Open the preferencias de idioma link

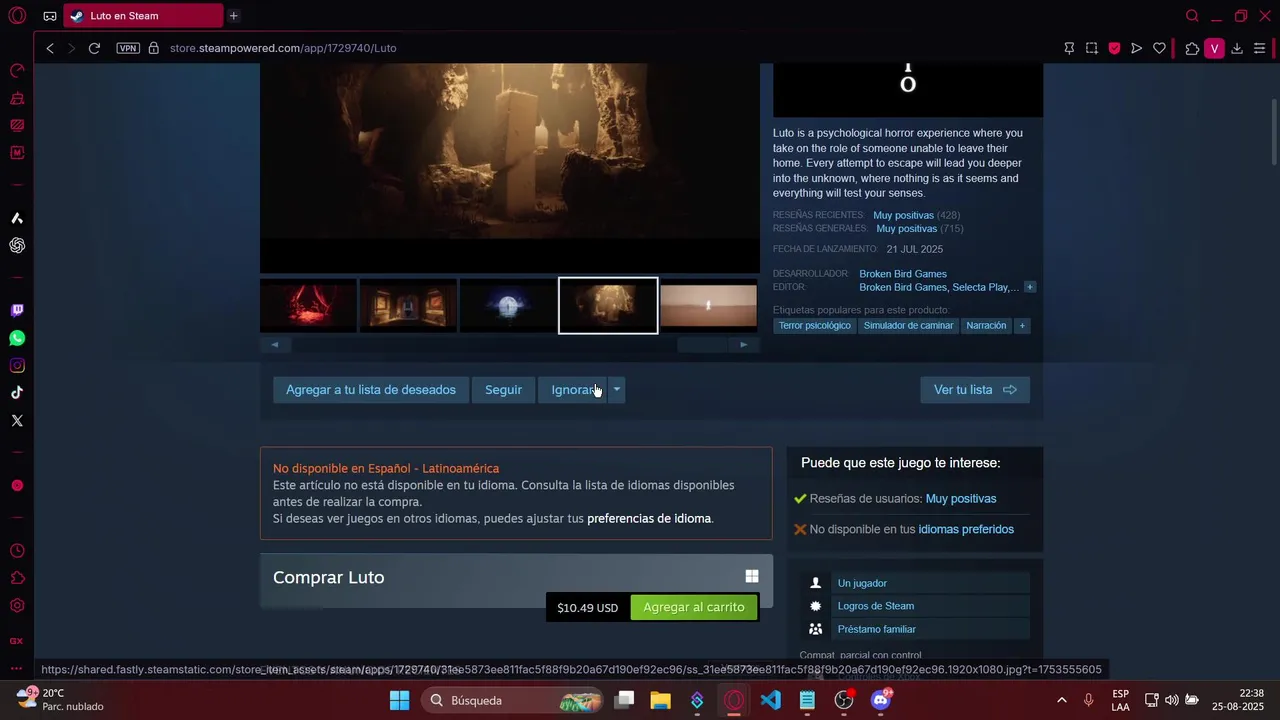point(649,519)
